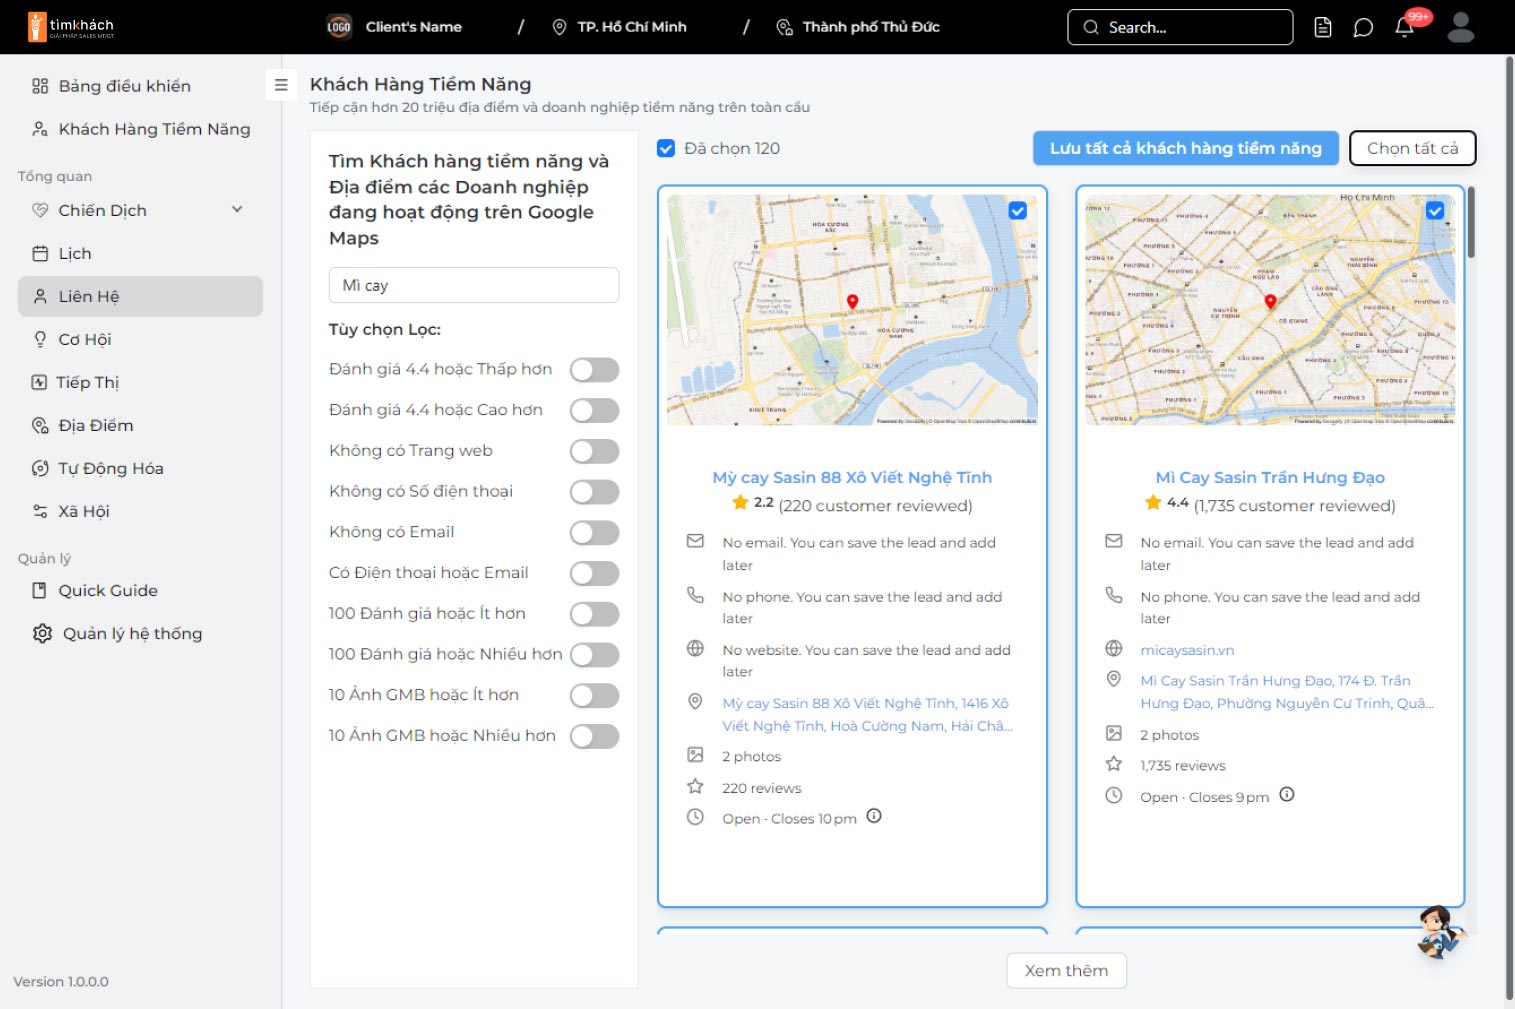Collapse sidebar with the hamburger icon
The height and width of the screenshot is (1009, 1515).
click(x=281, y=85)
